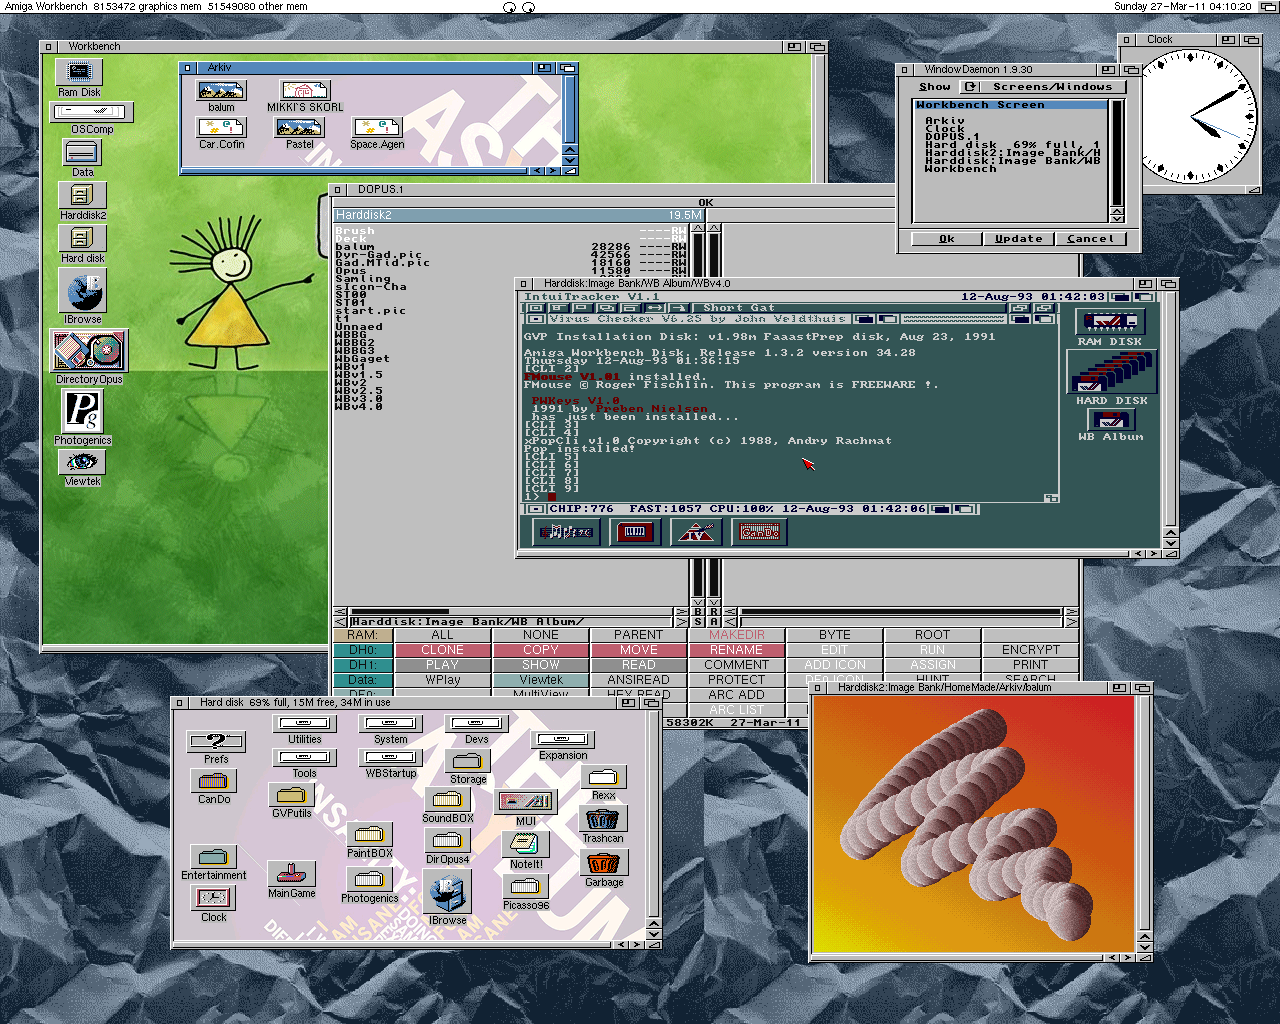Select Dvr-Gad.pic in DOpus list
Screen dimensions: 1280x1024
pyautogui.click(x=378, y=255)
